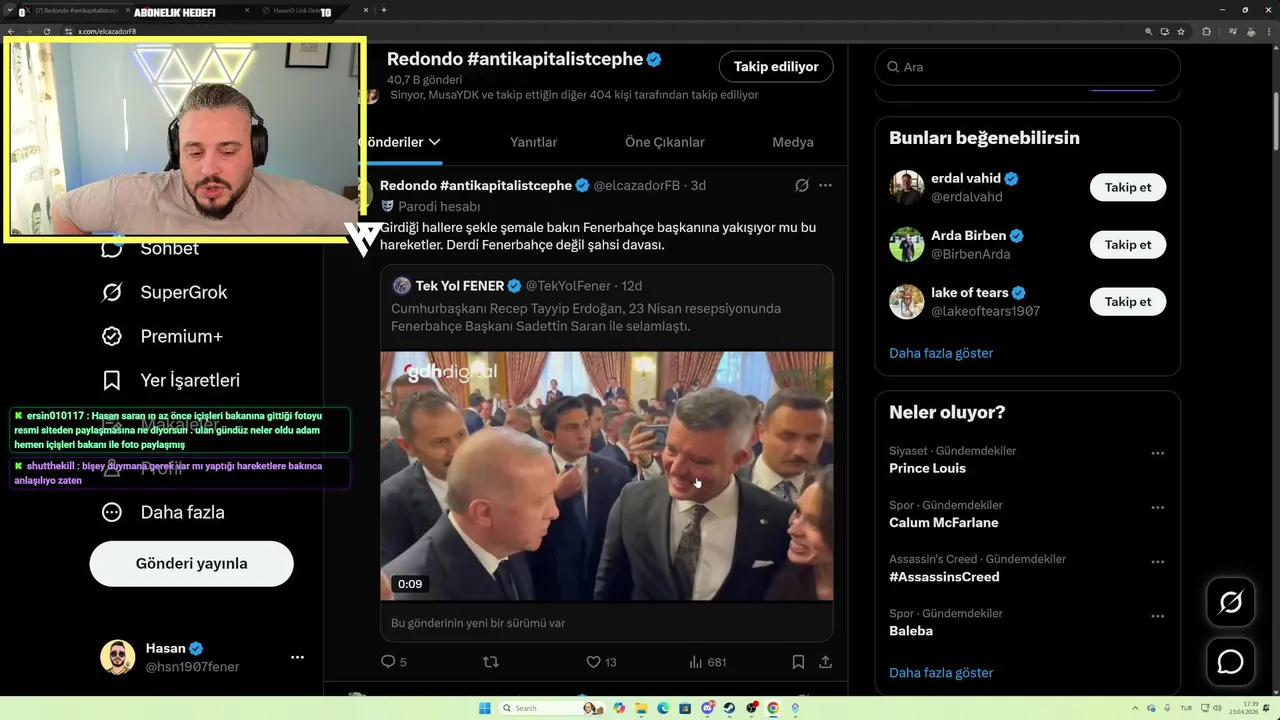Like the post showing 13 likes
The width and height of the screenshot is (1280, 720).
click(x=593, y=661)
